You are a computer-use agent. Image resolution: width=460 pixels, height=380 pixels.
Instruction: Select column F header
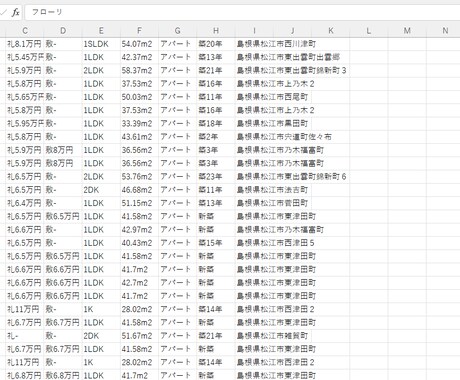click(x=139, y=31)
